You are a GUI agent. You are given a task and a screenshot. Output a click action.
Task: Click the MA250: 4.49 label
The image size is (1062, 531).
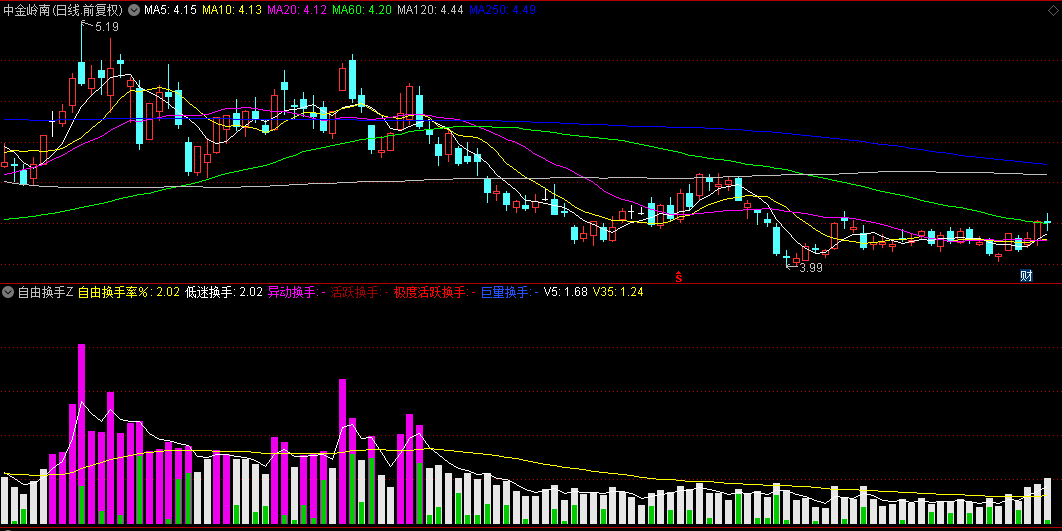coord(502,10)
